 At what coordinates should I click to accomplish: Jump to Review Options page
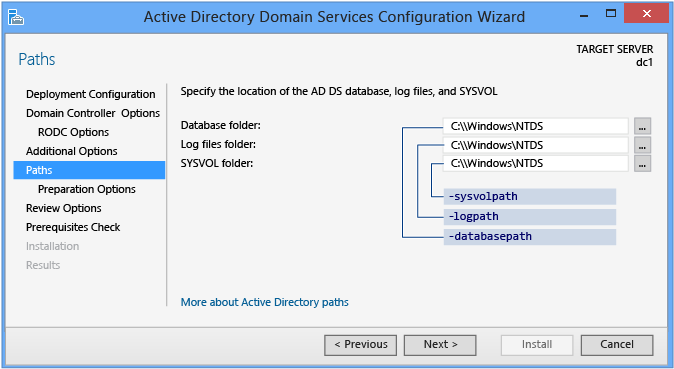pyautogui.click(x=64, y=208)
